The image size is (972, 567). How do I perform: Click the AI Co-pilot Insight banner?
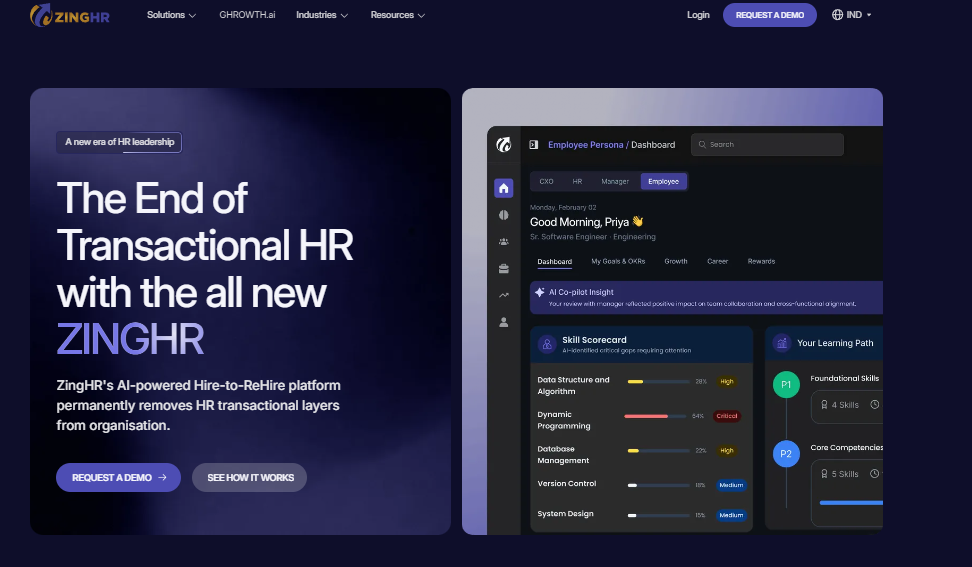[706, 297]
